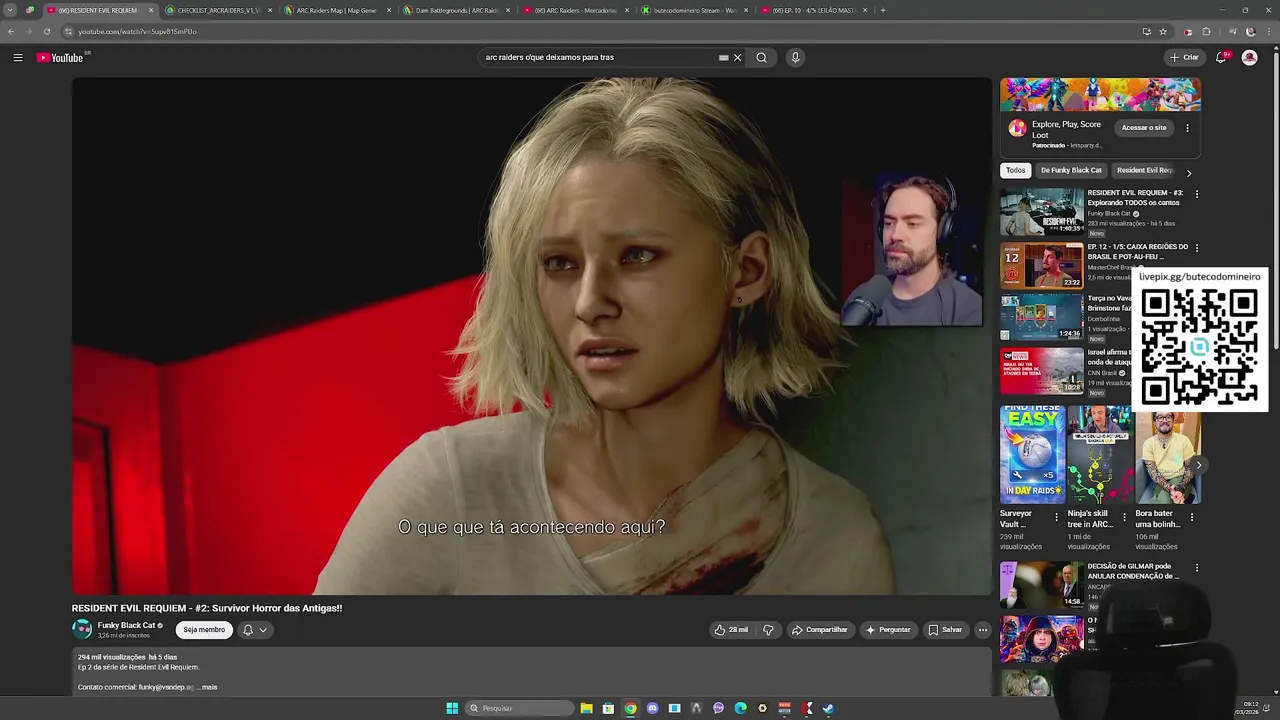Clear the search box with the X

pos(738,57)
